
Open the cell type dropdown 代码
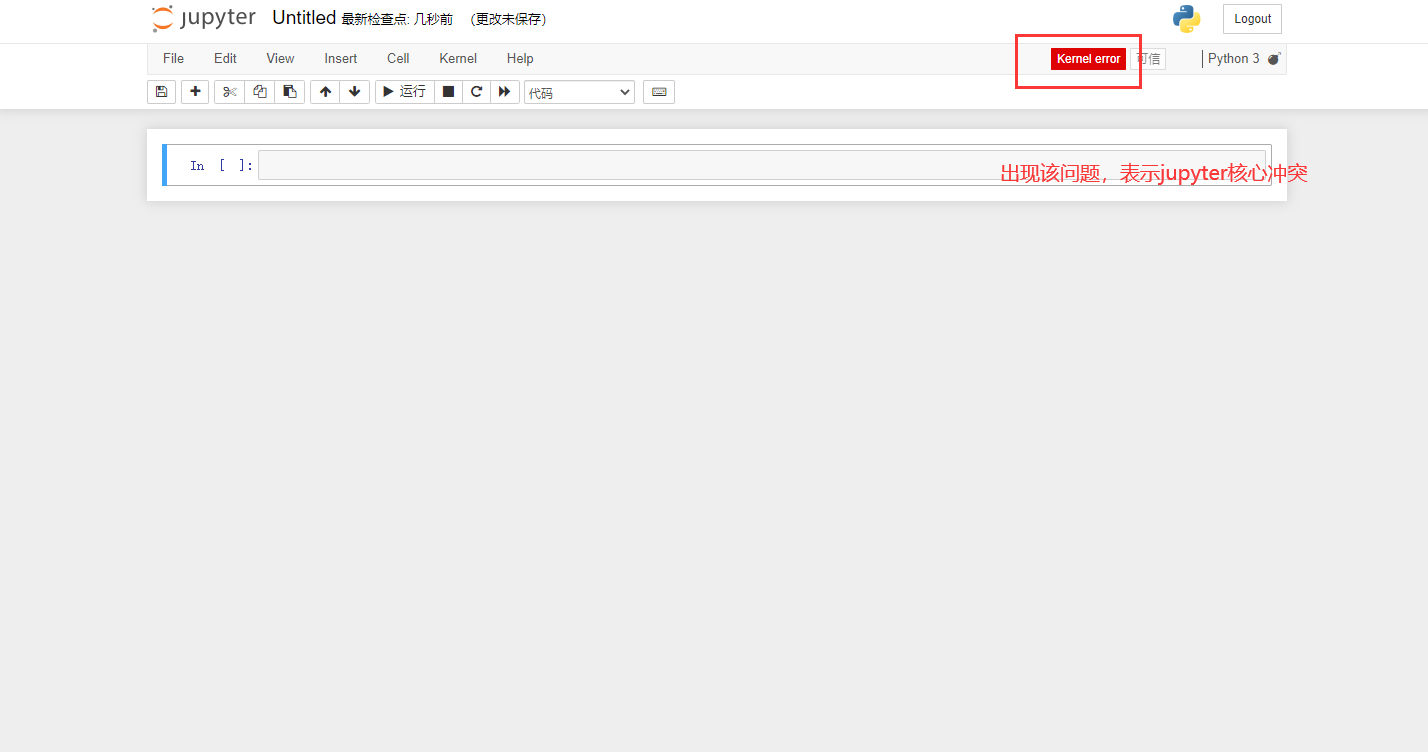pyautogui.click(x=579, y=93)
